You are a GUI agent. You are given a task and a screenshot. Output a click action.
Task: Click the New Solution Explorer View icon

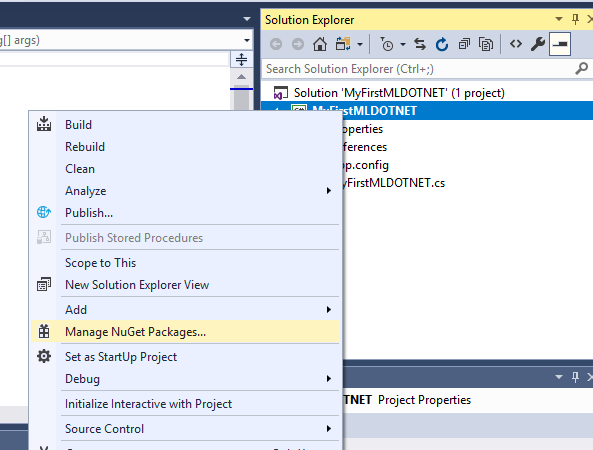[x=44, y=284]
